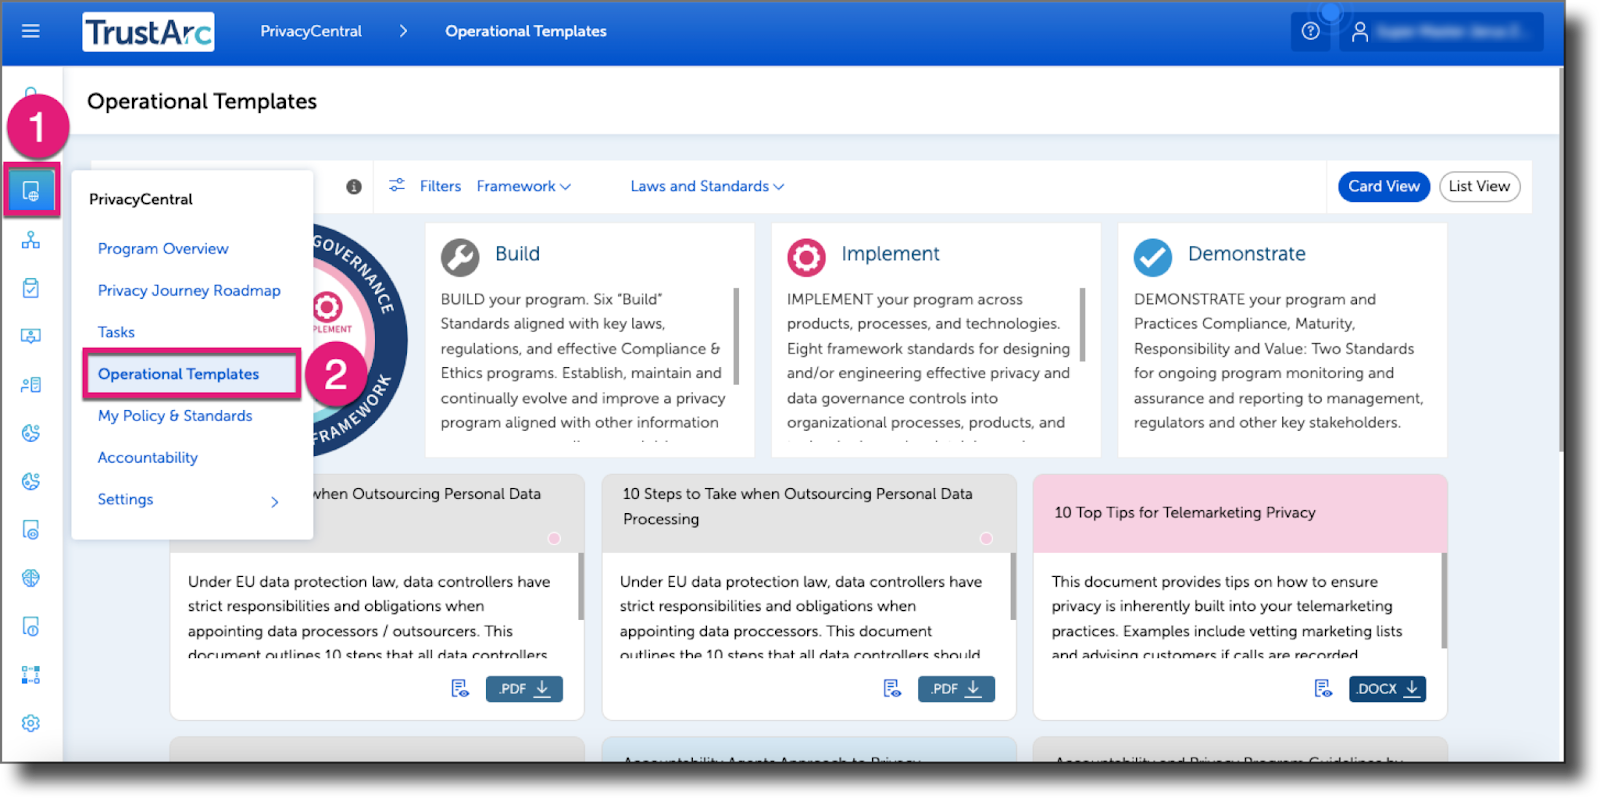This screenshot has height=798, width=1600.
Task: Open the Build framework card title
Action: pos(517,254)
